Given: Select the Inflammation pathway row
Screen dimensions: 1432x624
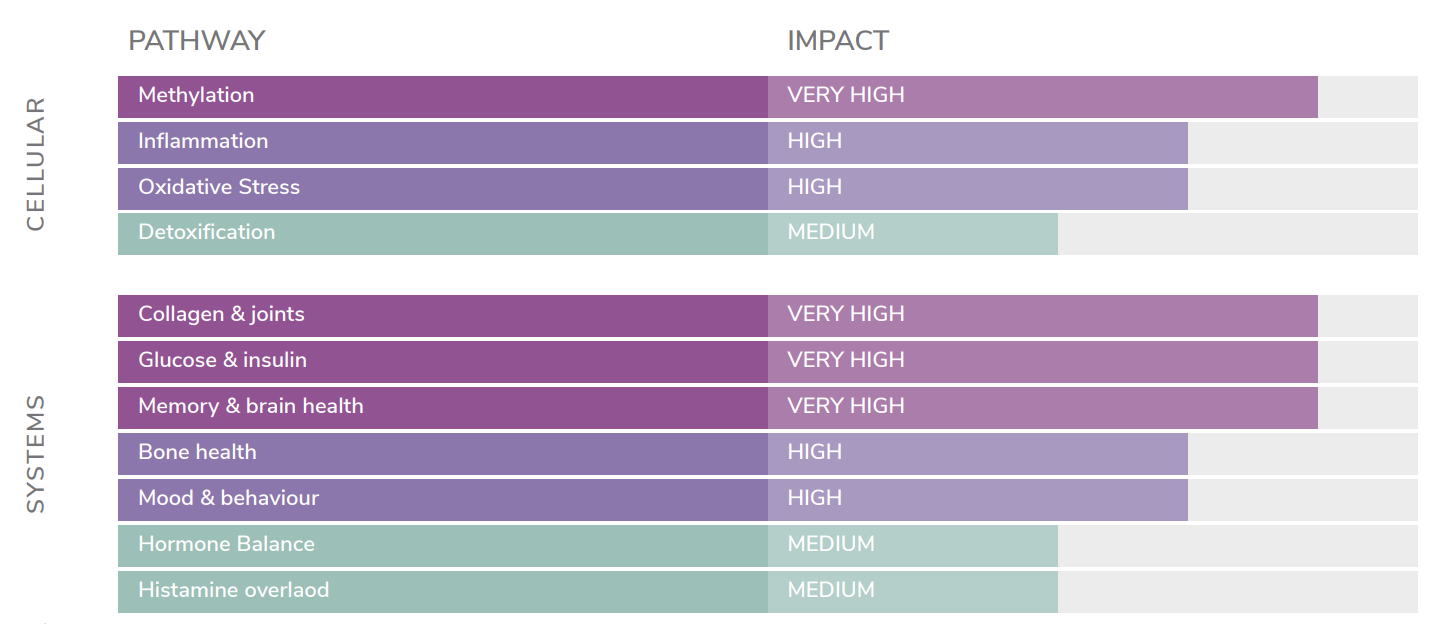Looking at the screenshot, I should (767, 143).
